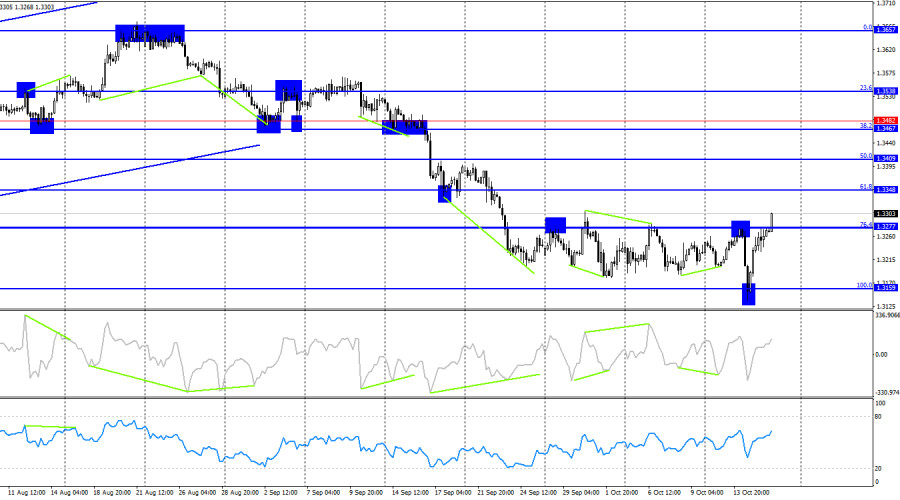
Task: Click the 26 Aug 04:00 time label
Action: (x=197, y=493)
